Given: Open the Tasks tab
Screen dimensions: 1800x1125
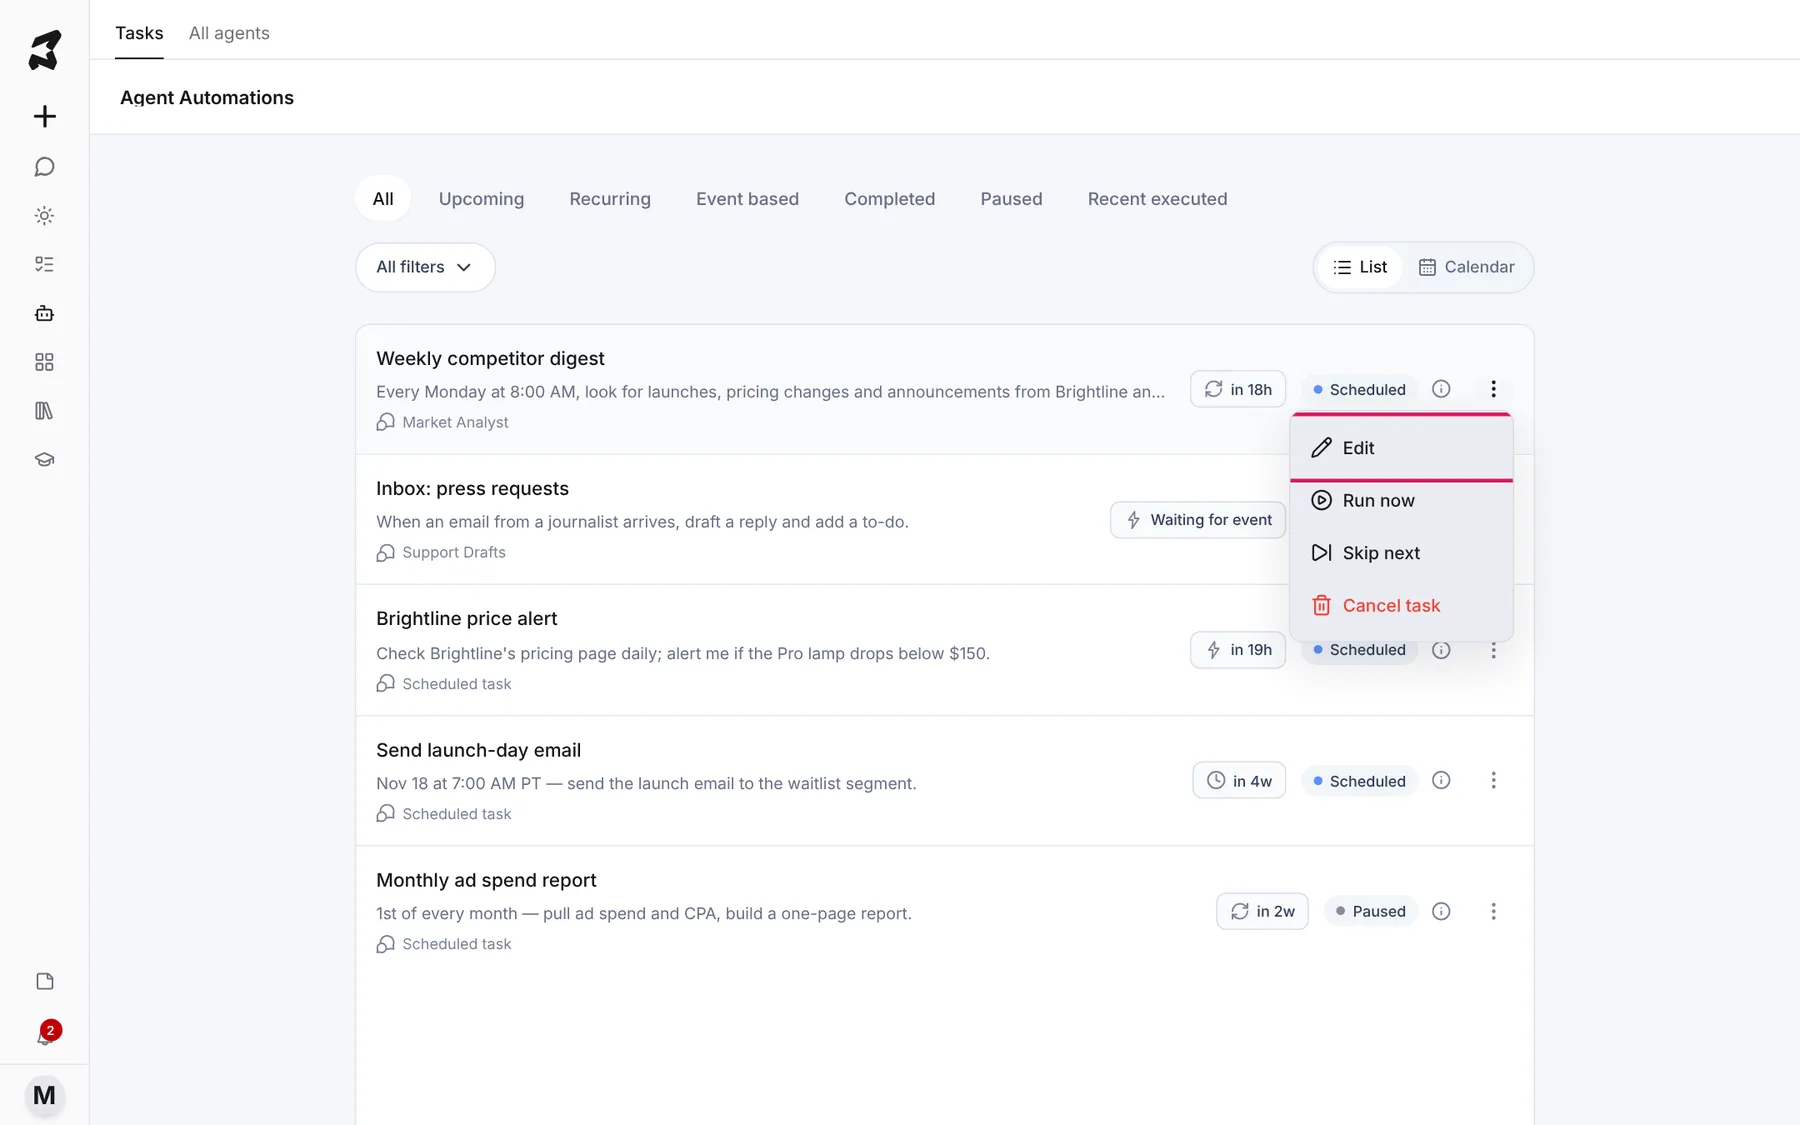Looking at the screenshot, I should (x=139, y=33).
